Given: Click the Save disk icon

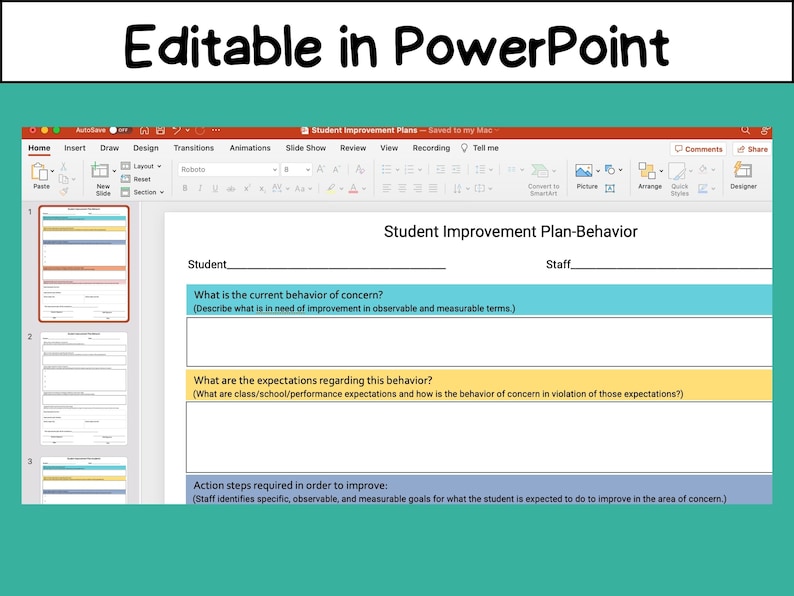Looking at the screenshot, I should click(161, 131).
